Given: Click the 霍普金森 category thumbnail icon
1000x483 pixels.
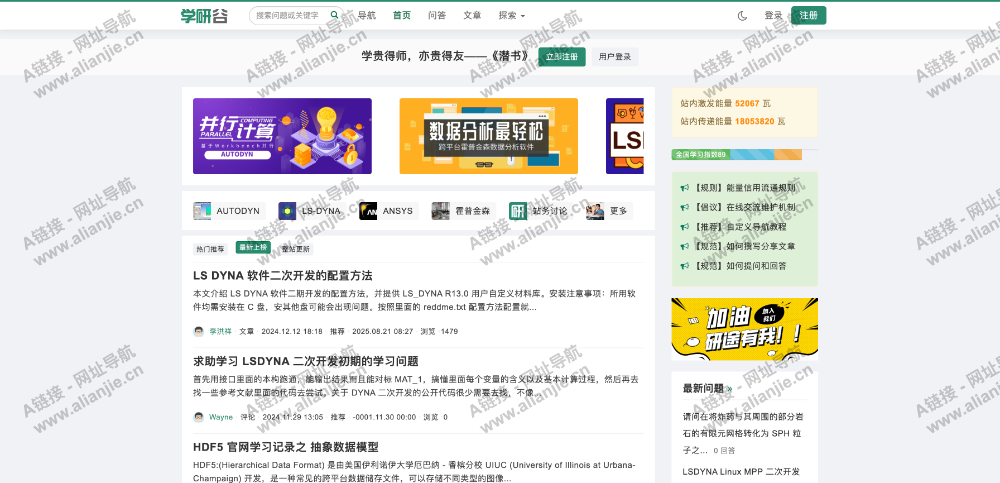Looking at the screenshot, I should [440, 211].
